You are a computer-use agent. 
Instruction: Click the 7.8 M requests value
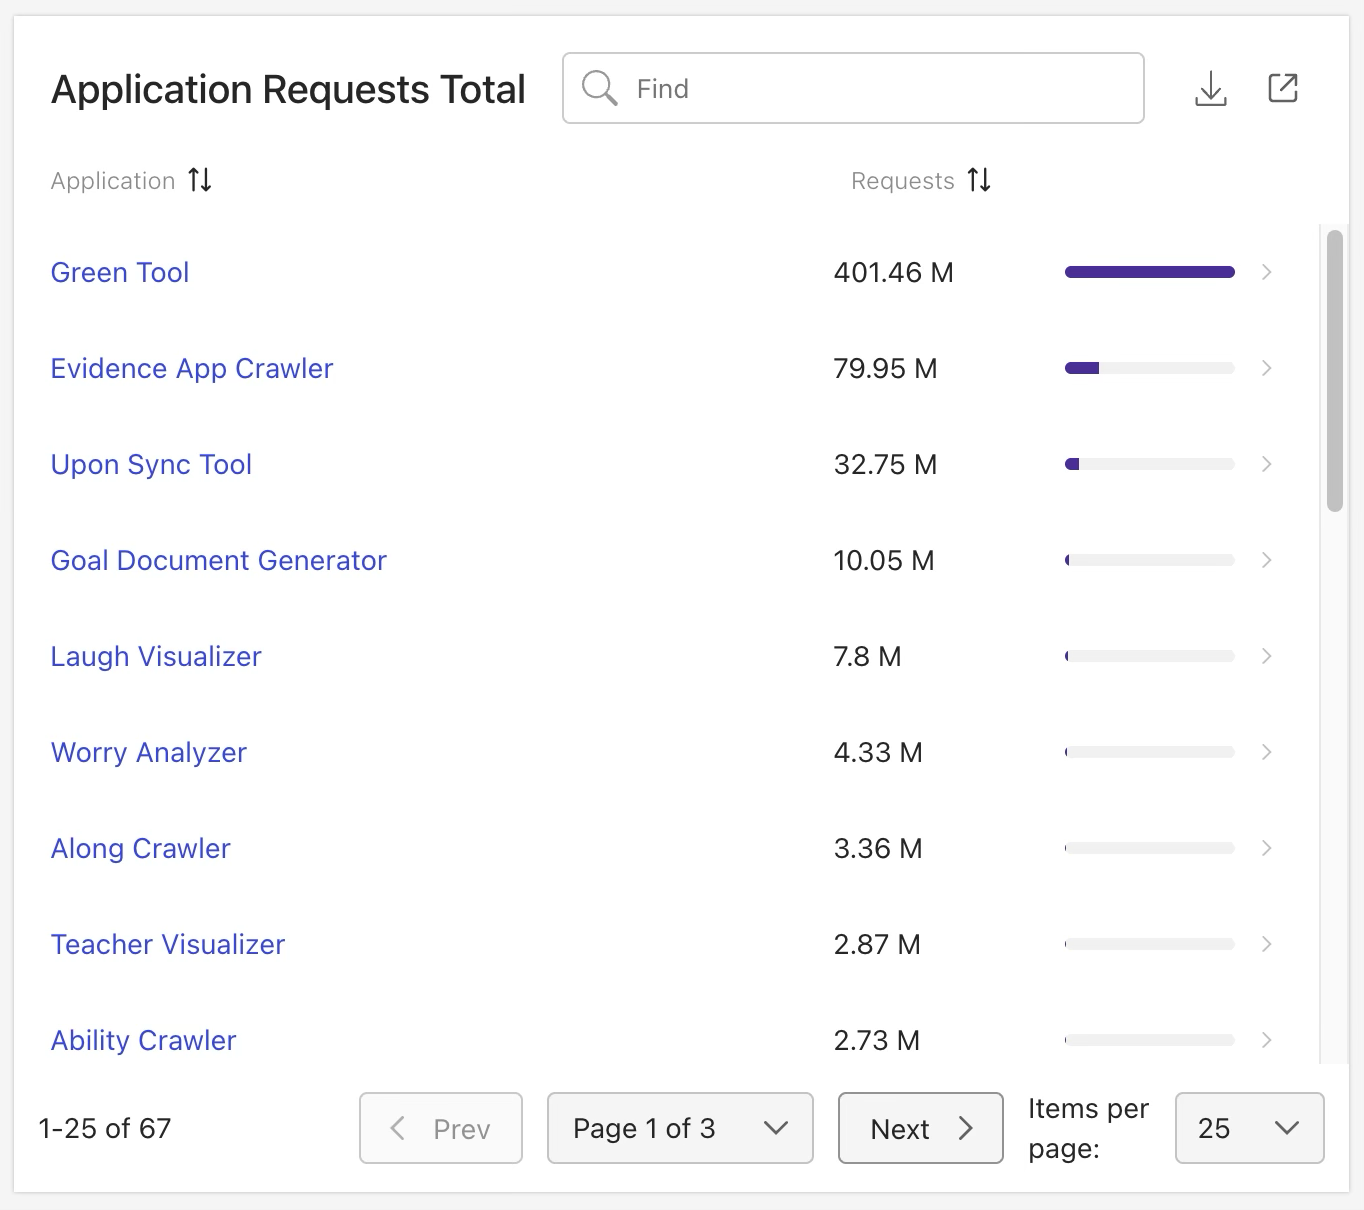coord(868,656)
